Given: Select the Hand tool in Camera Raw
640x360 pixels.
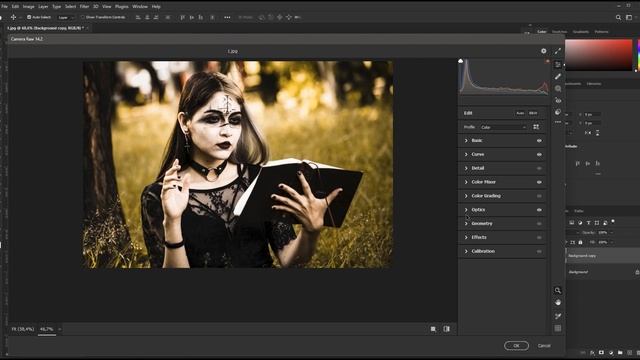Looking at the screenshot, I should (558, 302).
